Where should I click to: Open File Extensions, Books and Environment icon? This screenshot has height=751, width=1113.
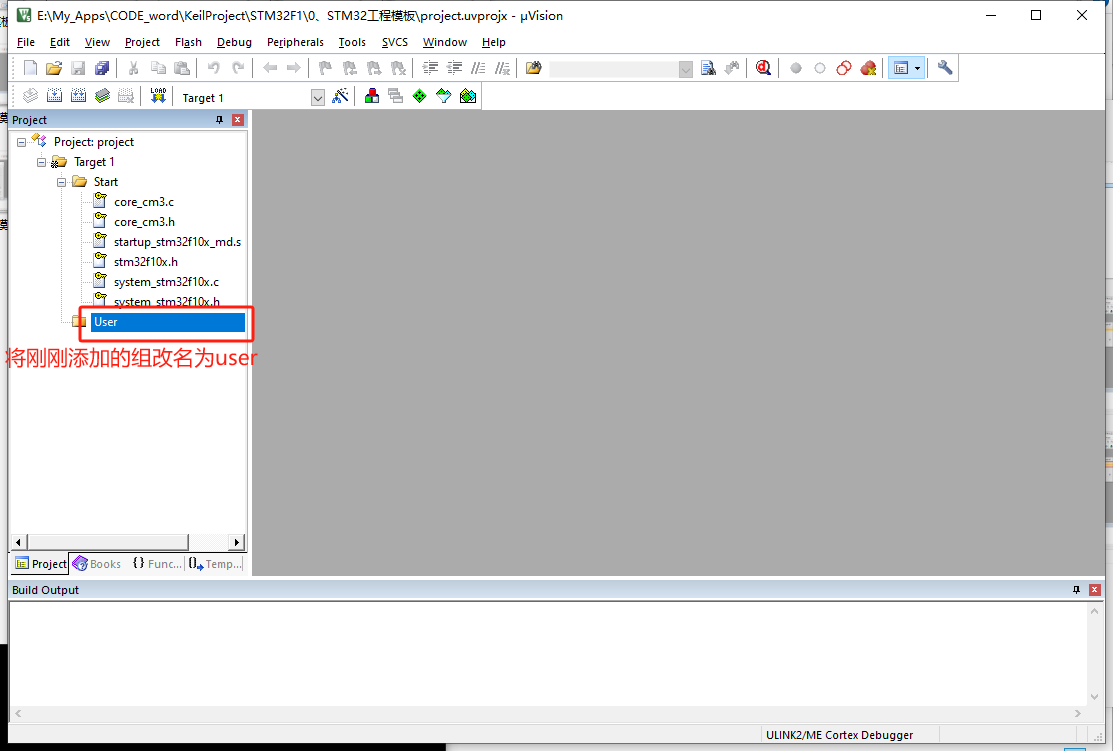[371, 96]
